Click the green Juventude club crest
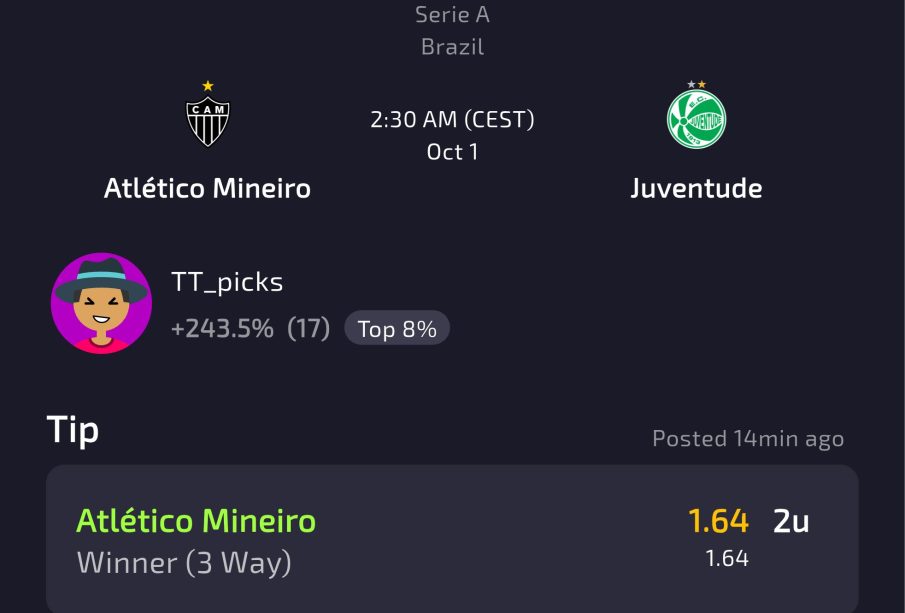 696,119
